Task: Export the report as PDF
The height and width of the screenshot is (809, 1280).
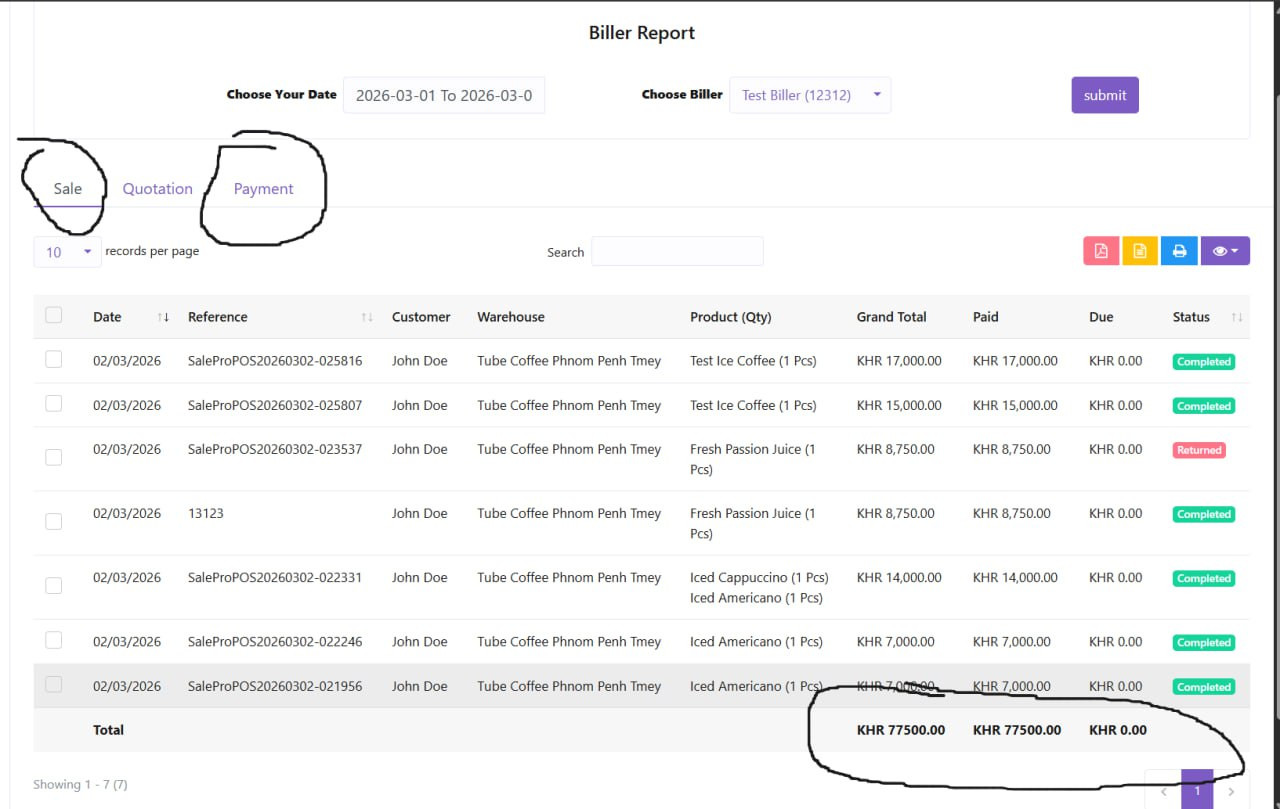Action: [1101, 251]
